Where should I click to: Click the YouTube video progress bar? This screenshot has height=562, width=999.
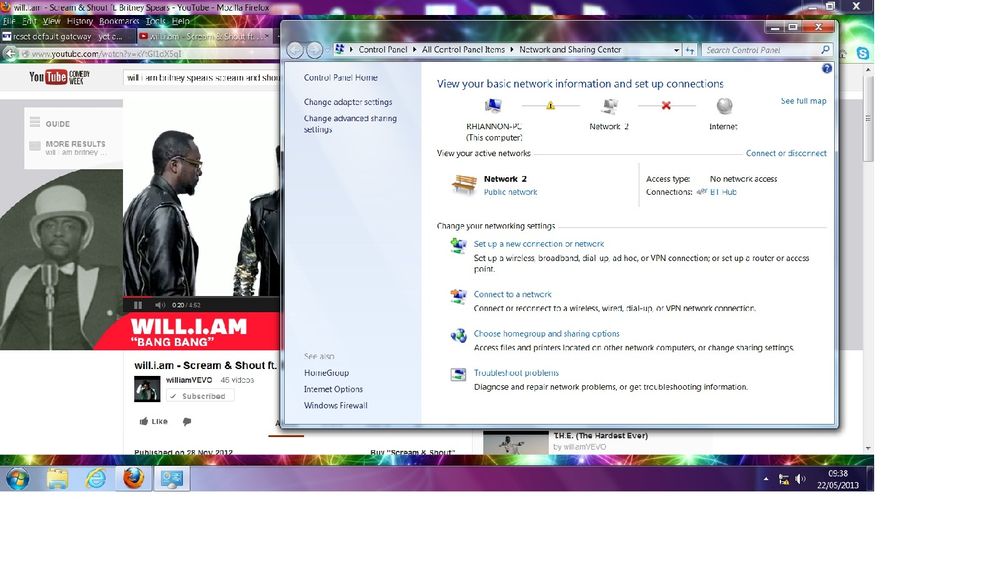(x=201, y=298)
